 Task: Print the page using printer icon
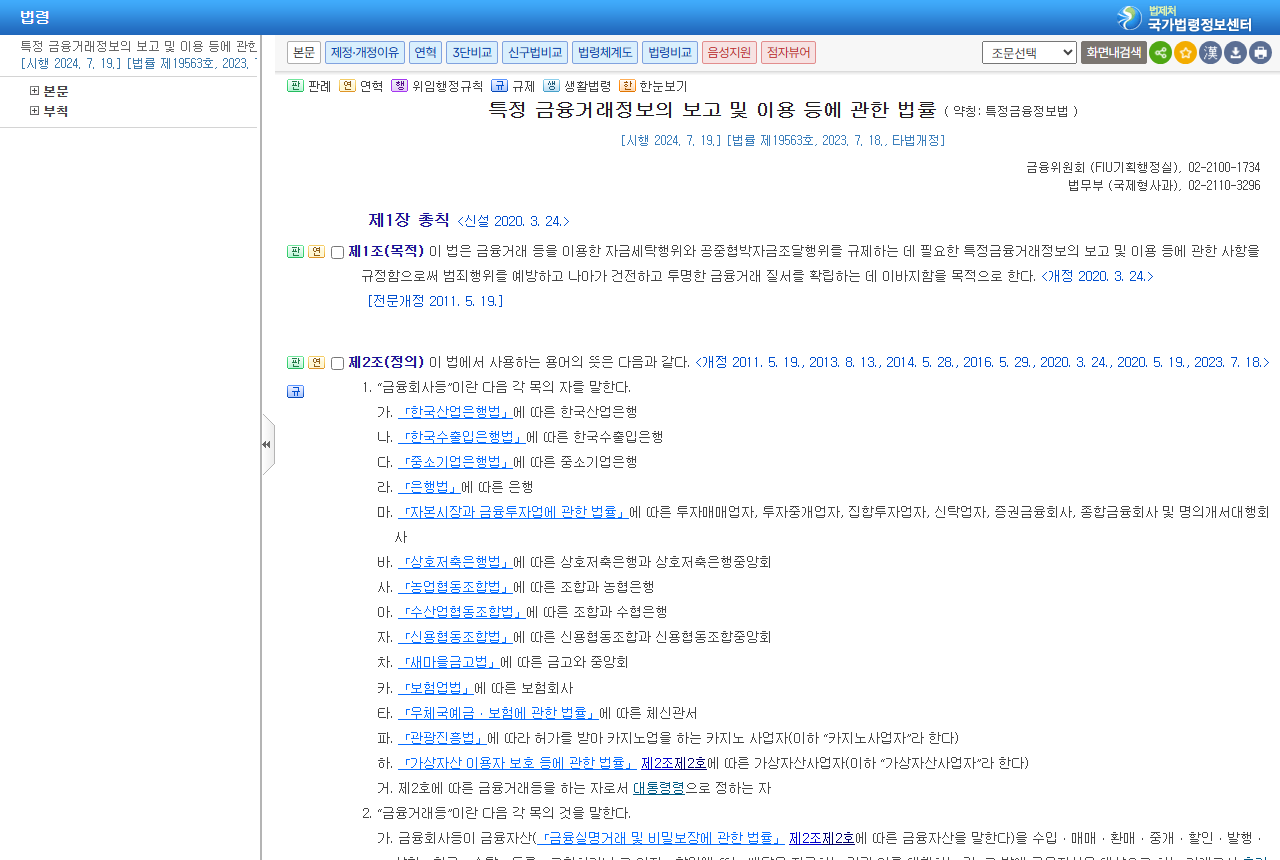coord(1260,53)
